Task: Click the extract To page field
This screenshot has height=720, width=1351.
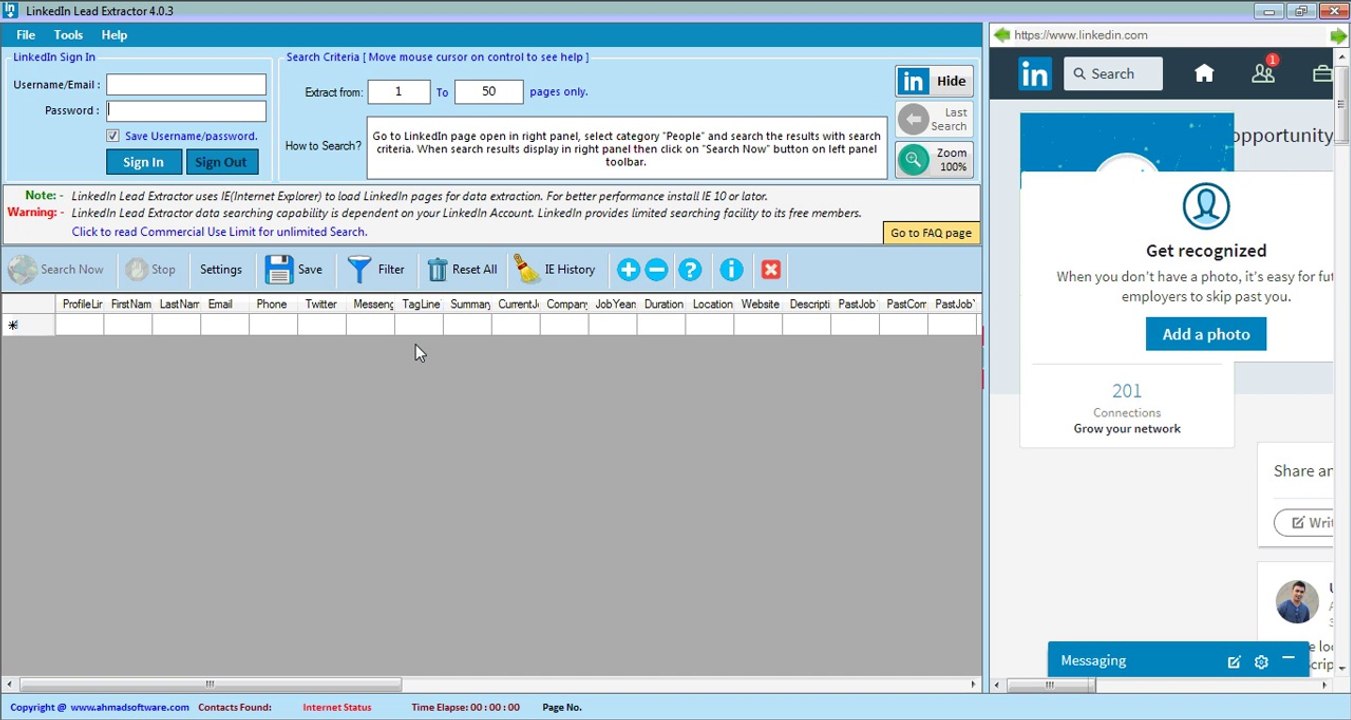Action: click(488, 92)
